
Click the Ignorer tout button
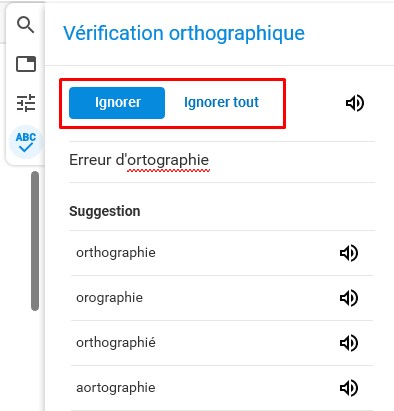[221, 103]
